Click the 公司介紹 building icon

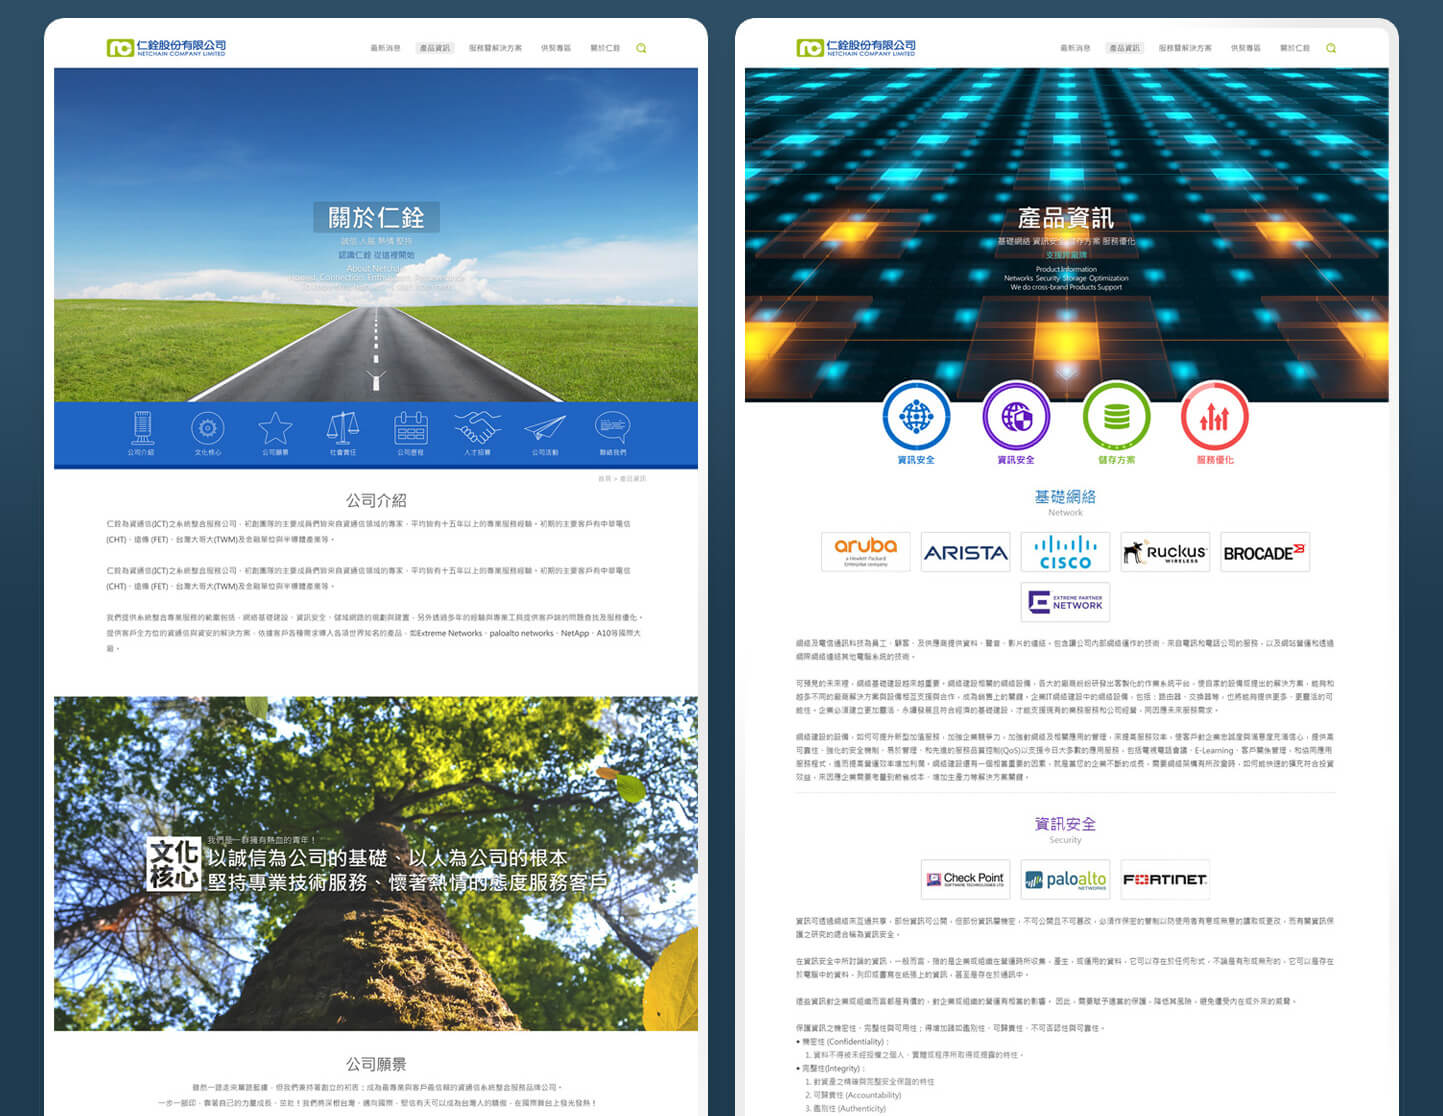(141, 428)
